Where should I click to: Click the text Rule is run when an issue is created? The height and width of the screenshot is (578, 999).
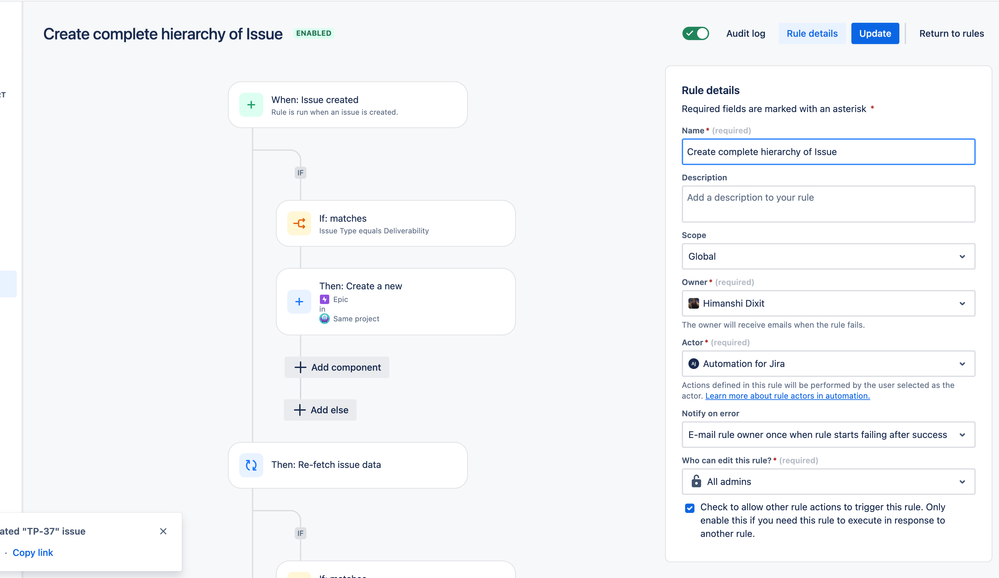(334, 112)
